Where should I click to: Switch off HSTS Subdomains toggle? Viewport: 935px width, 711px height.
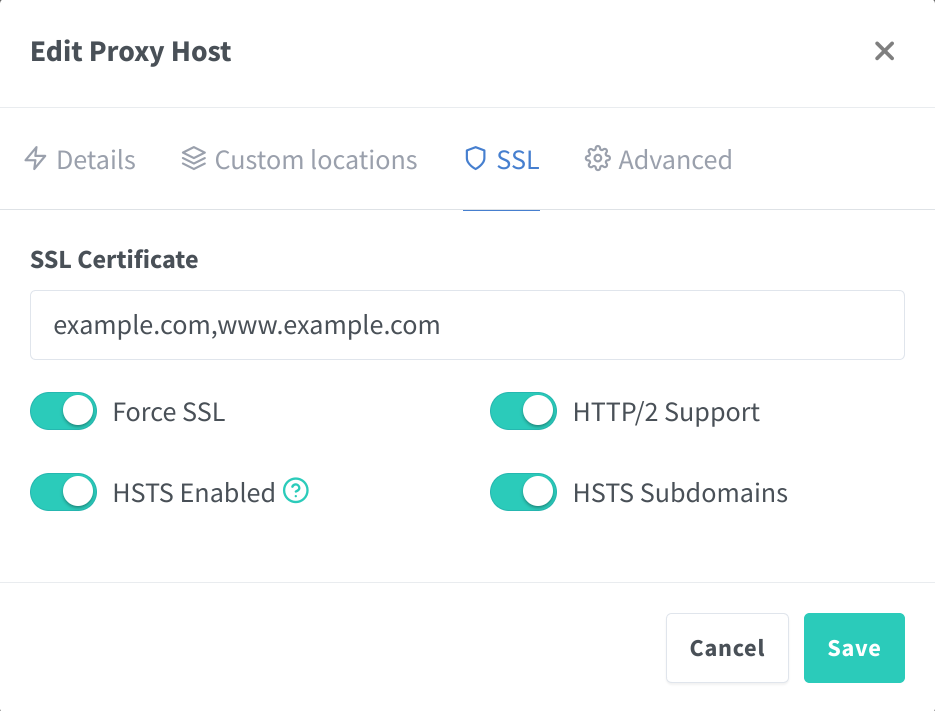coord(523,492)
